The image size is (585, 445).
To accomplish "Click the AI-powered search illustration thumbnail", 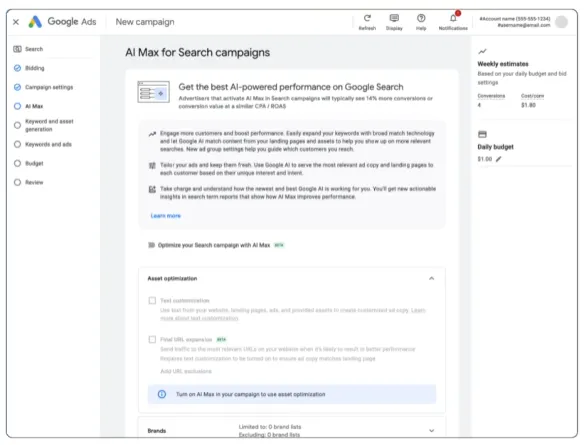I will (153, 92).
